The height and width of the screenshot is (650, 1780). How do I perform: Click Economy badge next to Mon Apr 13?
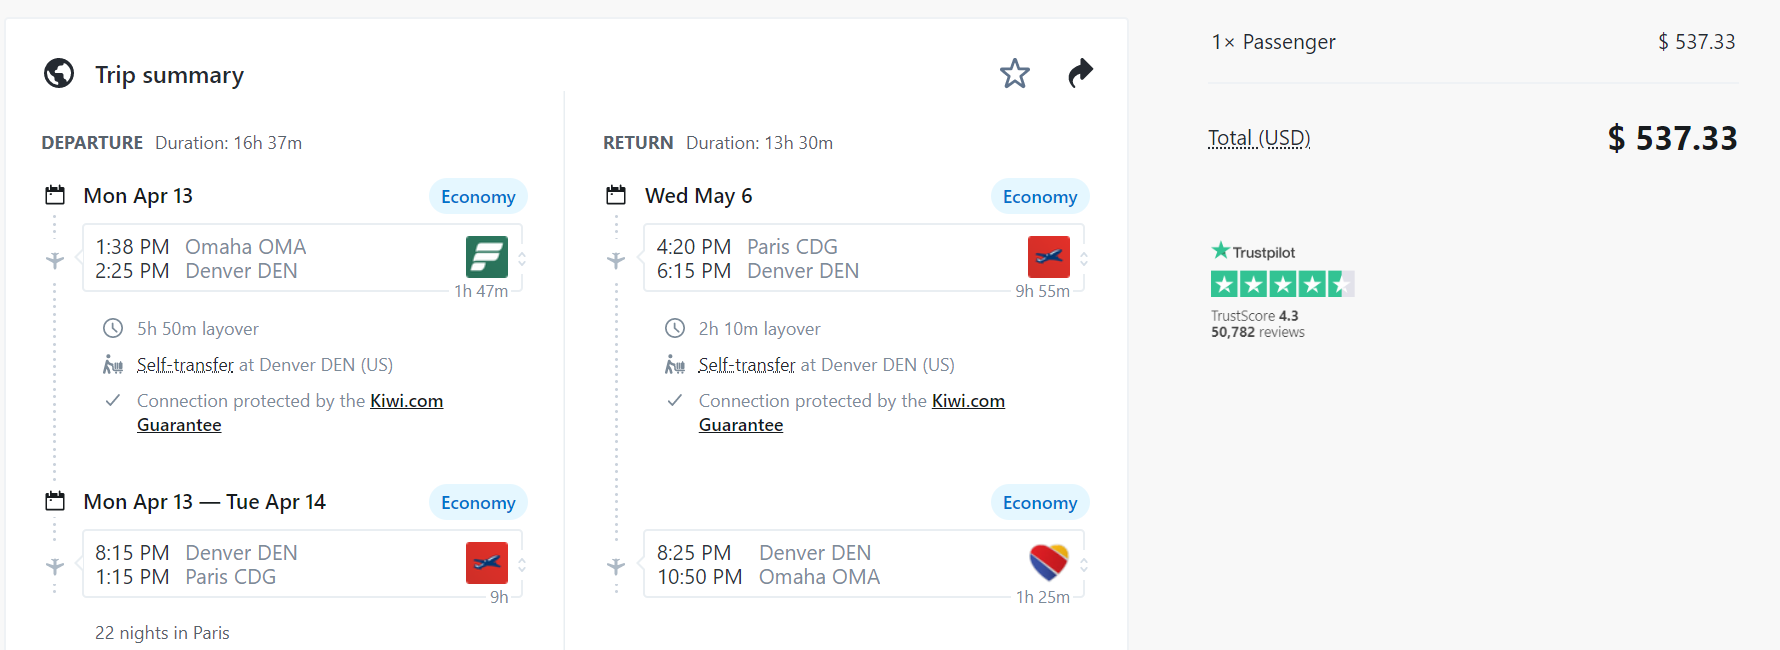tap(478, 197)
